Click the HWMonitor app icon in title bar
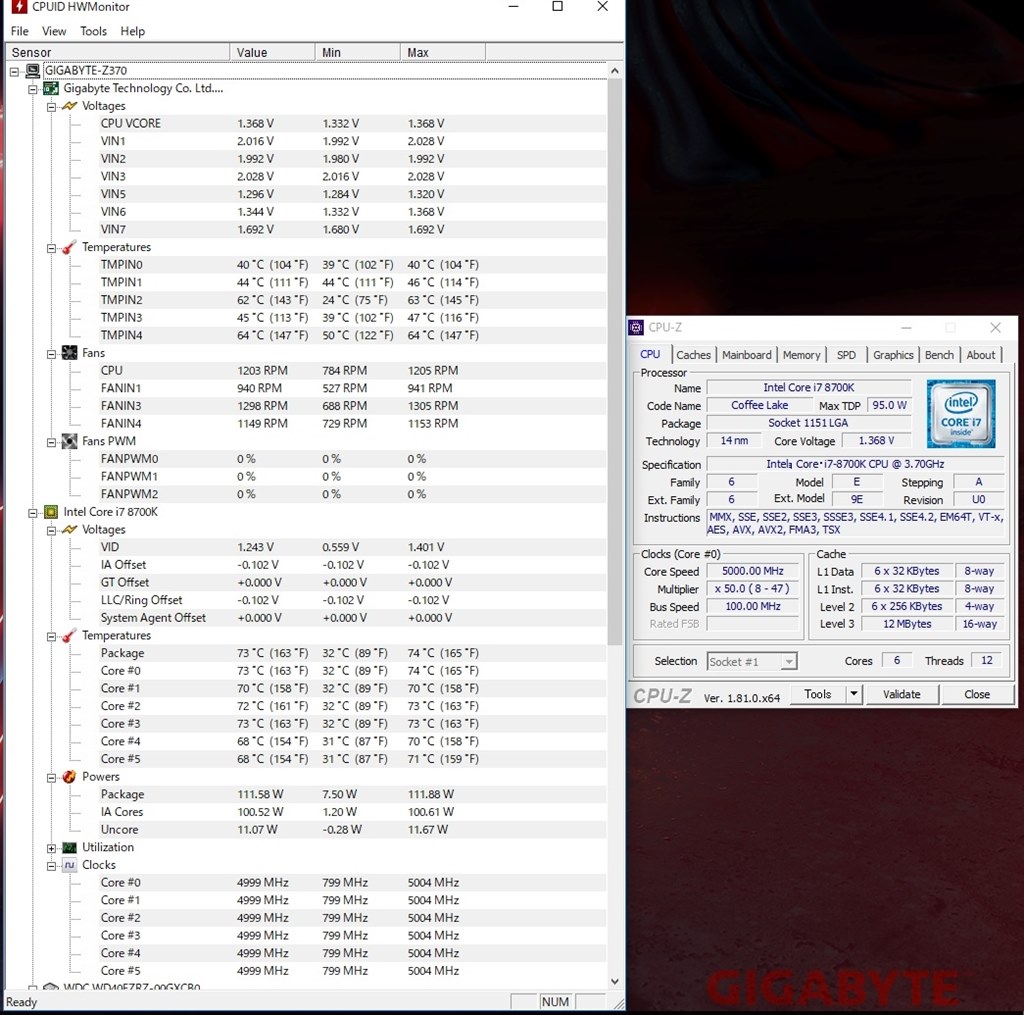Viewport: 1024px width, 1015px height. pyautogui.click(x=20, y=7)
